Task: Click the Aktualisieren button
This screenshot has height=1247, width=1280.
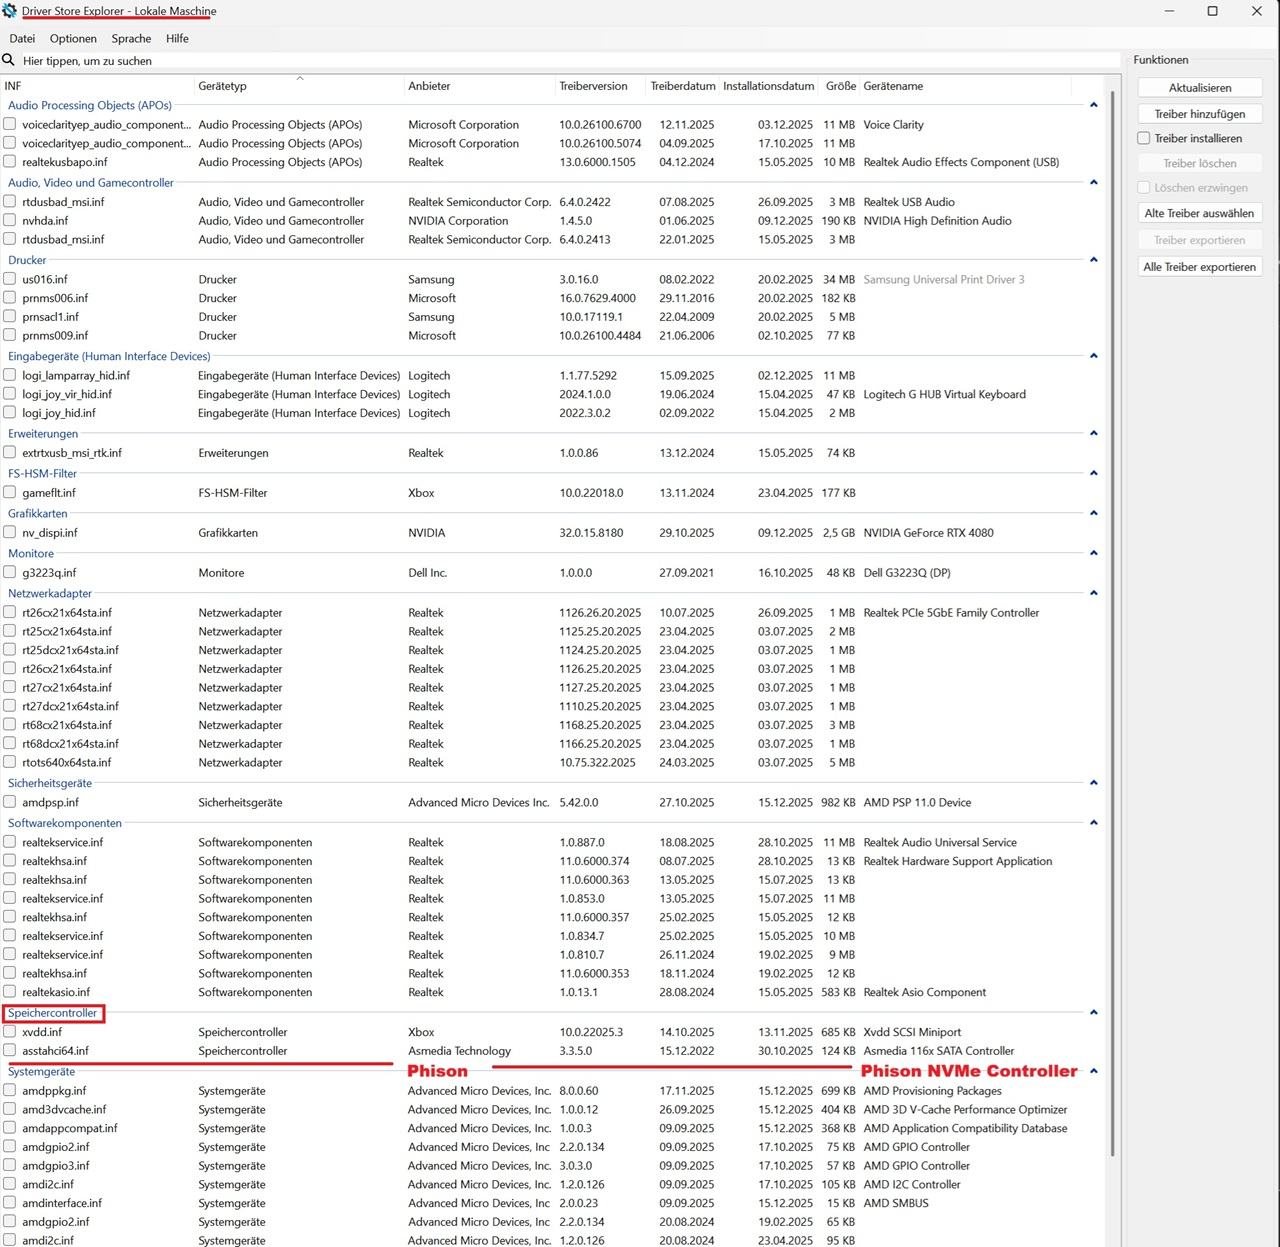Action: [1200, 88]
